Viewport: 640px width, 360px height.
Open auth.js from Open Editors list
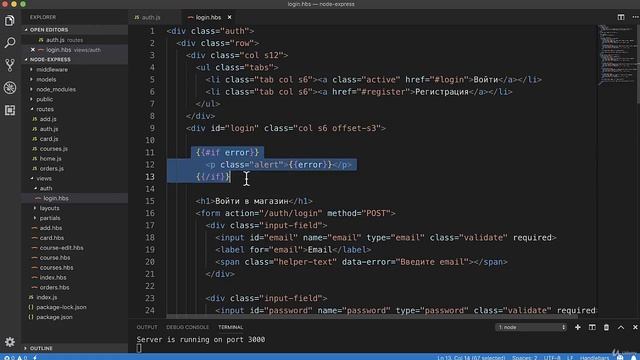[x=55, y=40]
